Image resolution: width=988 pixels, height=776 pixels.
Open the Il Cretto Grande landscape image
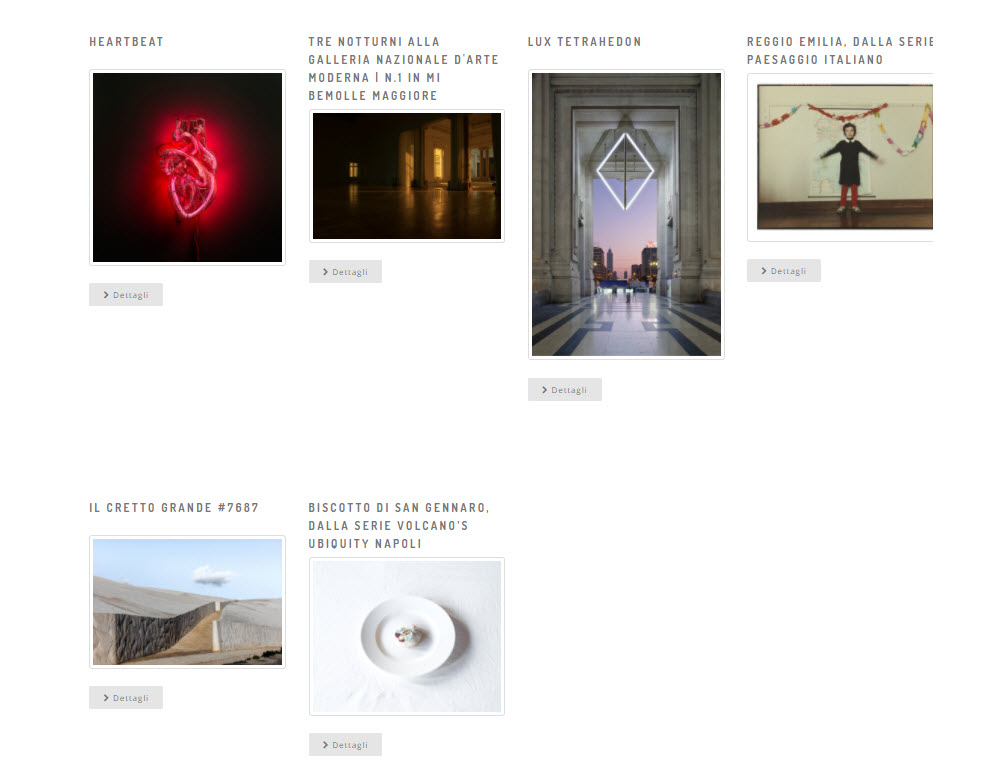click(187, 602)
